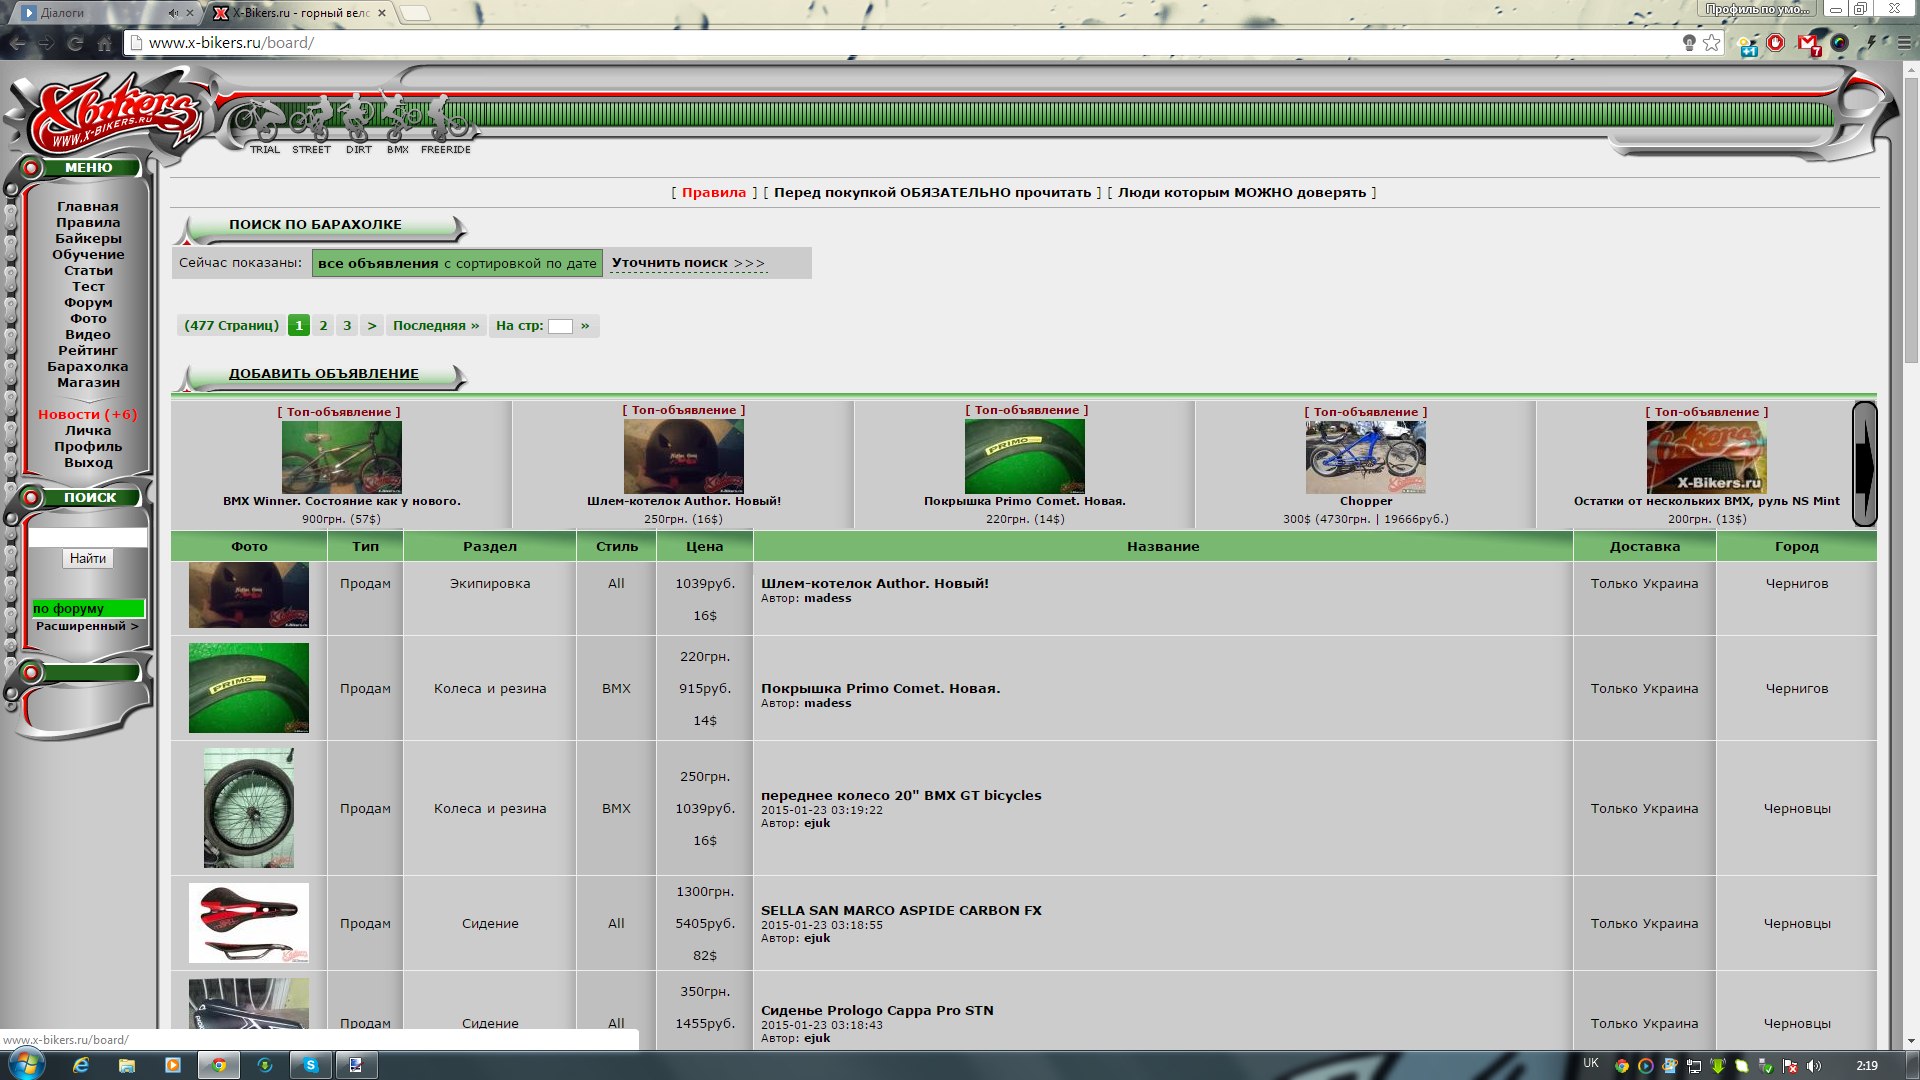The width and height of the screenshot is (1920, 1080).
Task: Launch Internet Explorer from taskbar
Action: tap(81, 1065)
